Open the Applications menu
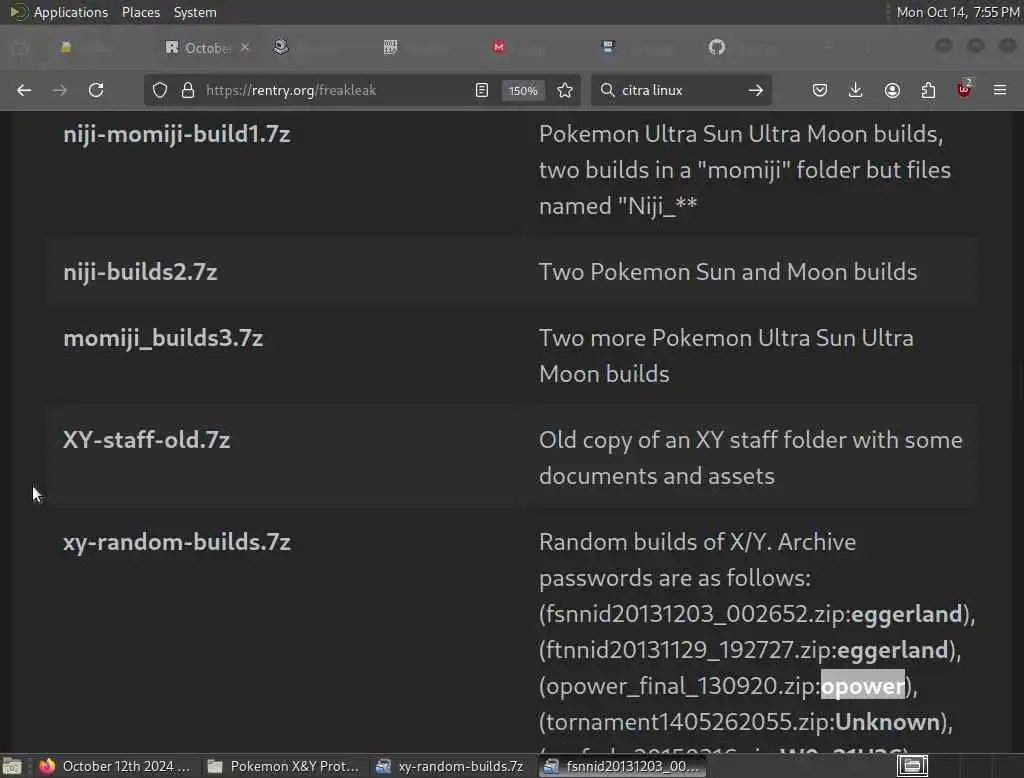The height and width of the screenshot is (778, 1024). click(71, 12)
